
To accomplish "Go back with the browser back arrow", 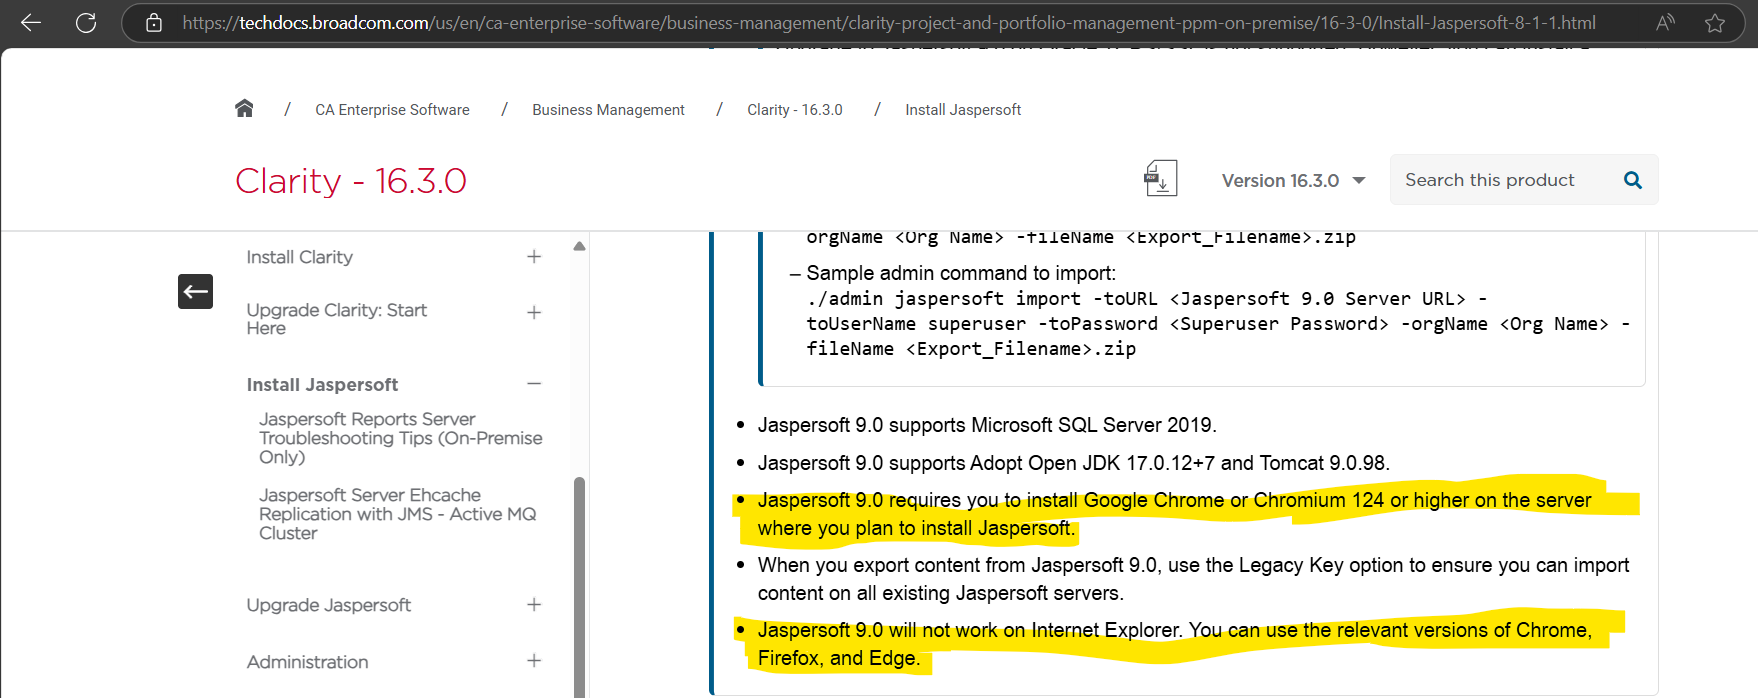I will (x=31, y=22).
